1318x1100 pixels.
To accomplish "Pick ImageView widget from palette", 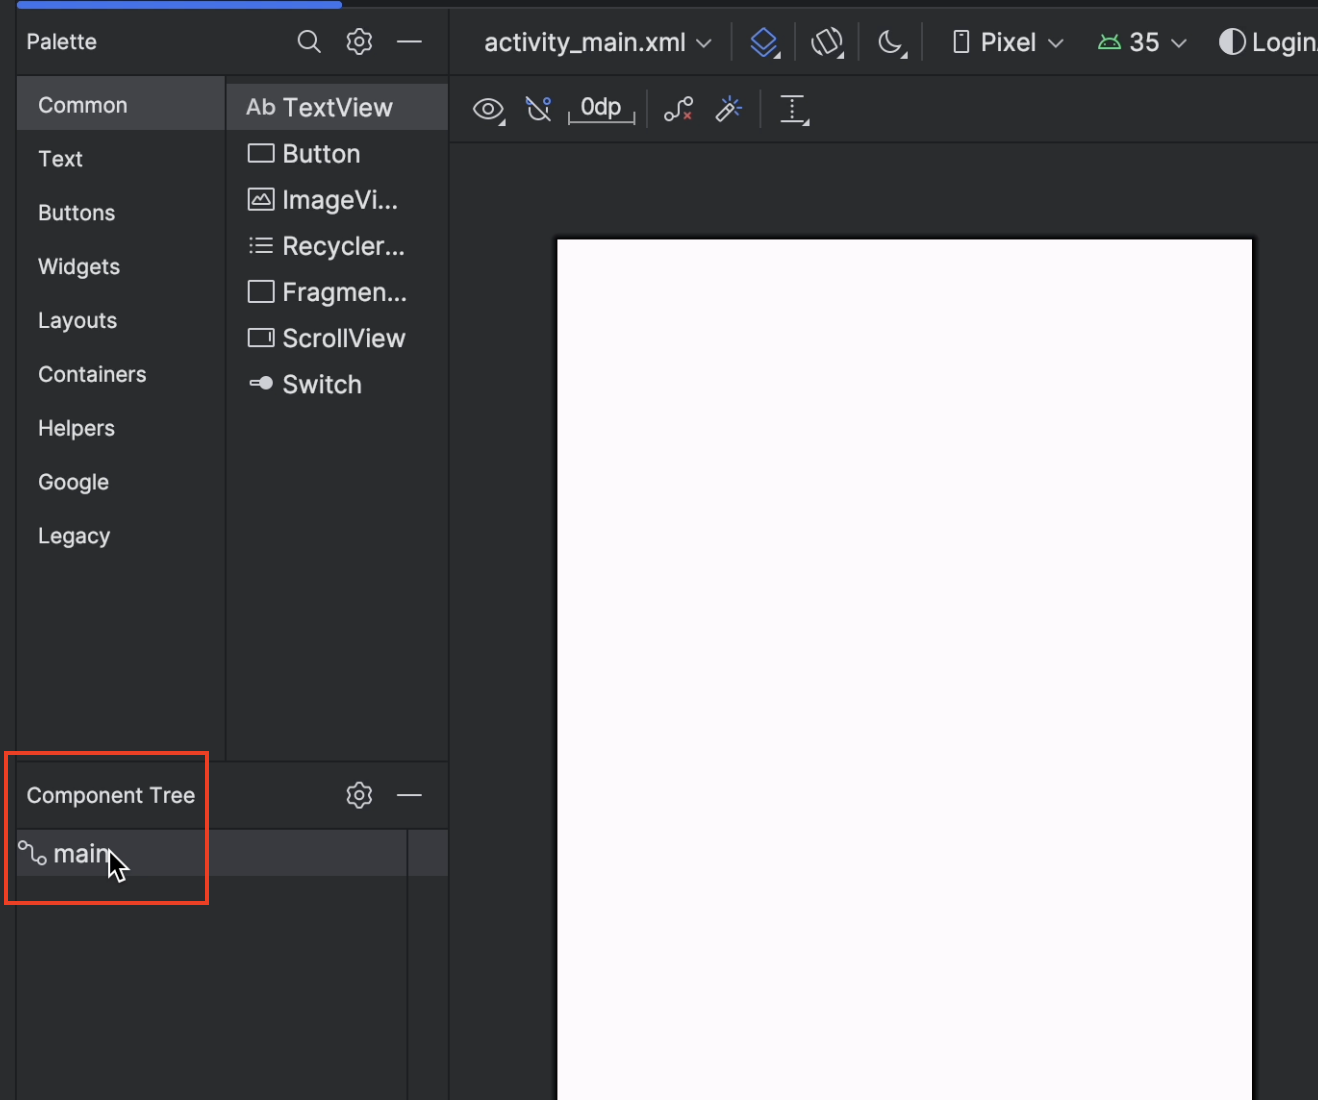I will pos(337,200).
